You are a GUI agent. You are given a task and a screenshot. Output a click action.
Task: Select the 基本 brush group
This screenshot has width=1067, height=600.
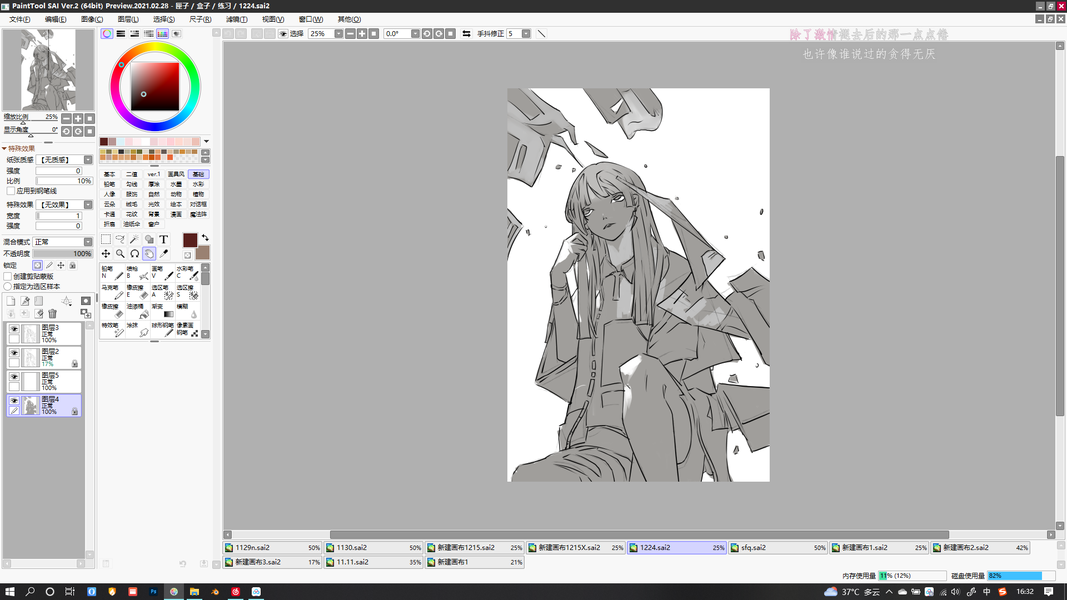110,174
